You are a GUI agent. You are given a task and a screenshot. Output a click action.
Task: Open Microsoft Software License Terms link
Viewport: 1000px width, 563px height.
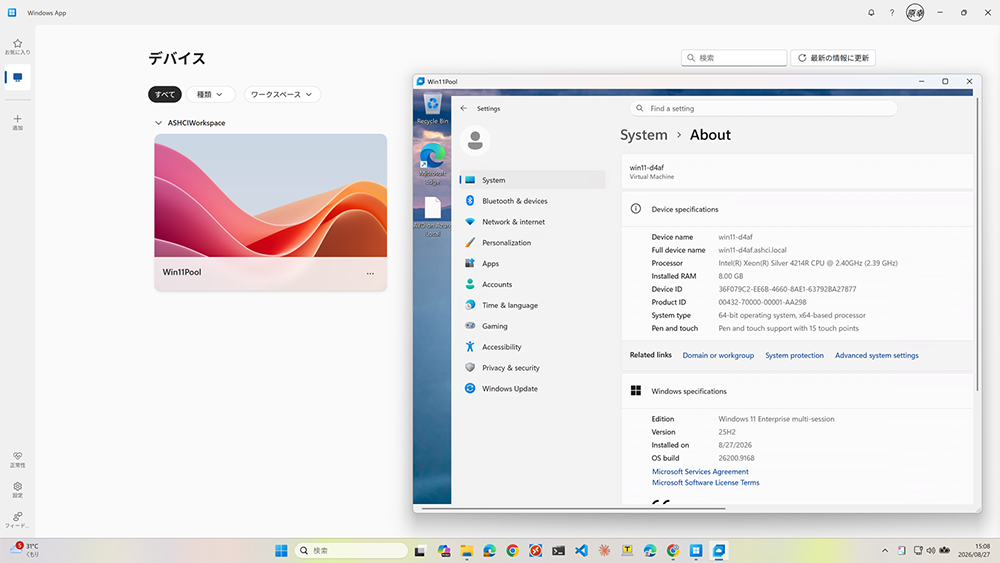(705, 483)
